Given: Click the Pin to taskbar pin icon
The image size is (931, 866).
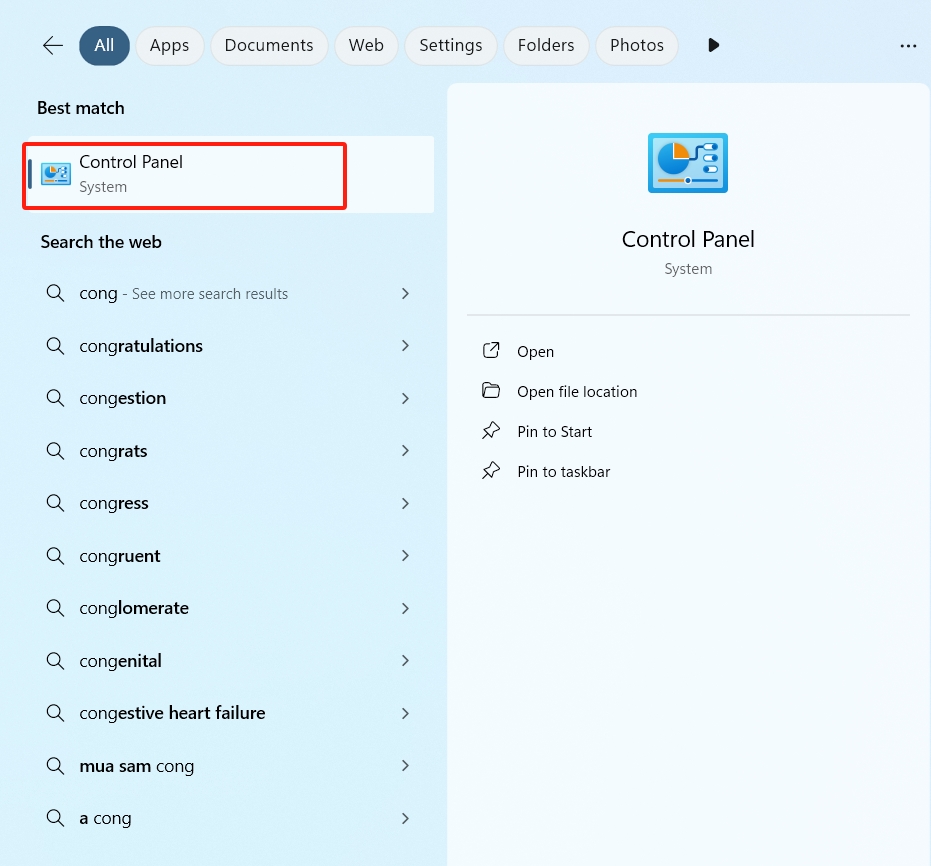Looking at the screenshot, I should click(491, 471).
